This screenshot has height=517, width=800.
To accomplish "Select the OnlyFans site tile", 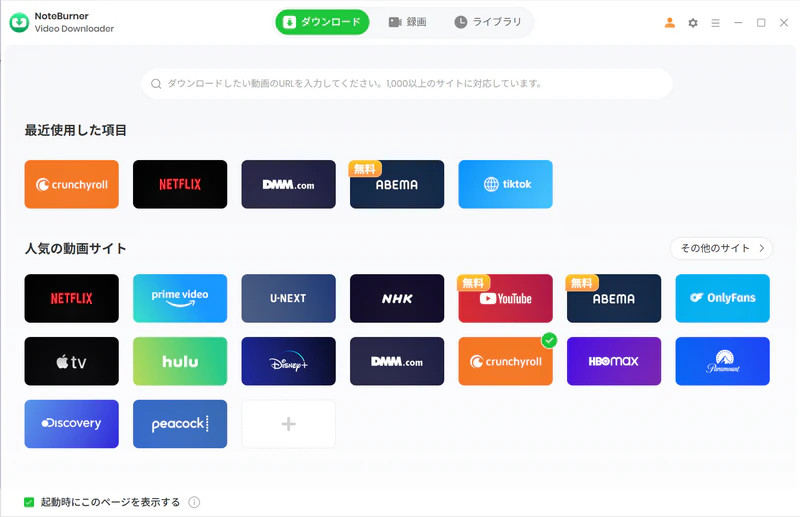I will [x=722, y=298].
